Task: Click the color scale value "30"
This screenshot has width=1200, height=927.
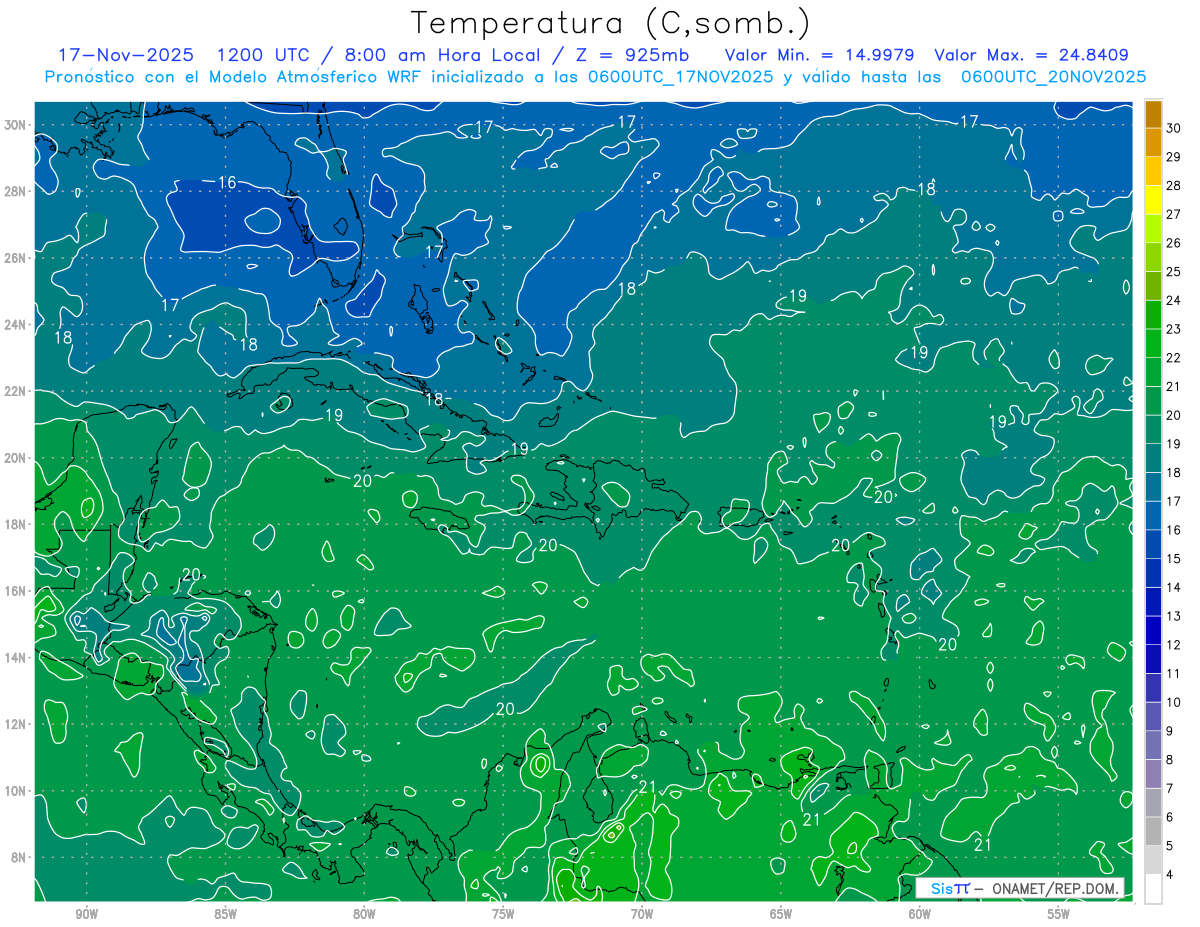Action: pyautogui.click(x=1173, y=128)
